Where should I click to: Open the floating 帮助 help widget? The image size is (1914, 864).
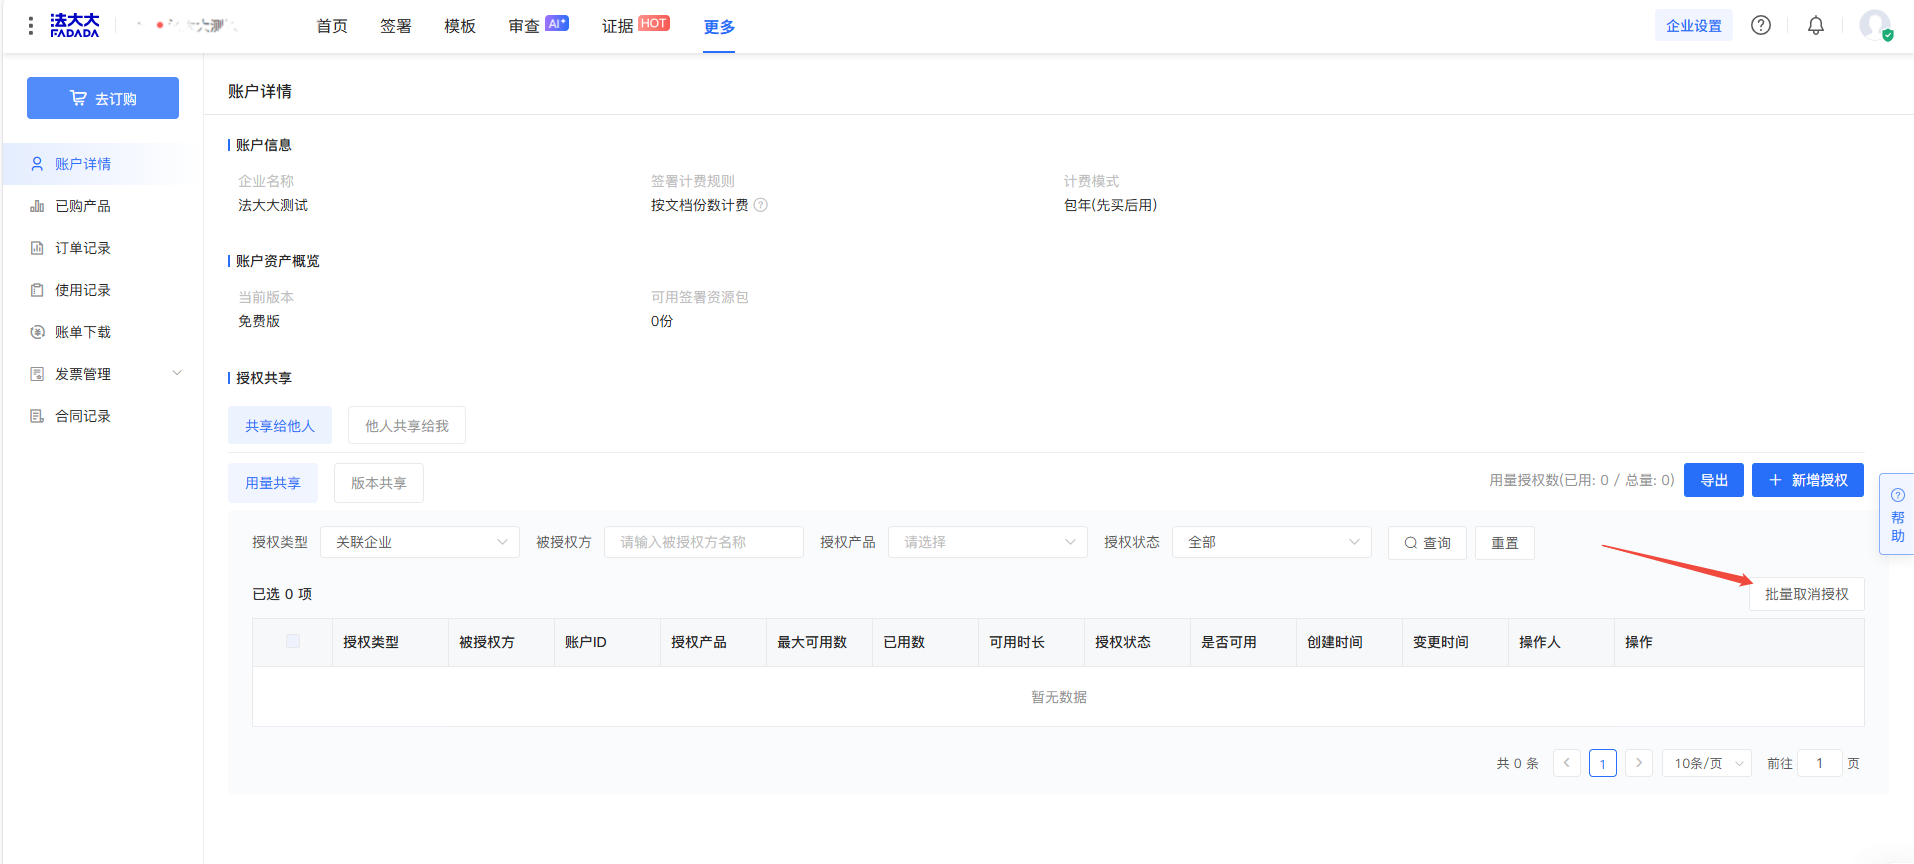1897,514
